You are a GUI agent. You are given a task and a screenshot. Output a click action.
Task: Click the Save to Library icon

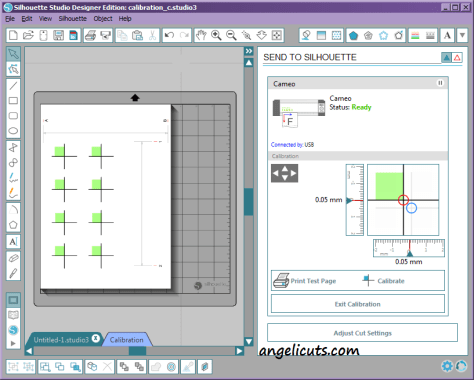(x=73, y=35)
